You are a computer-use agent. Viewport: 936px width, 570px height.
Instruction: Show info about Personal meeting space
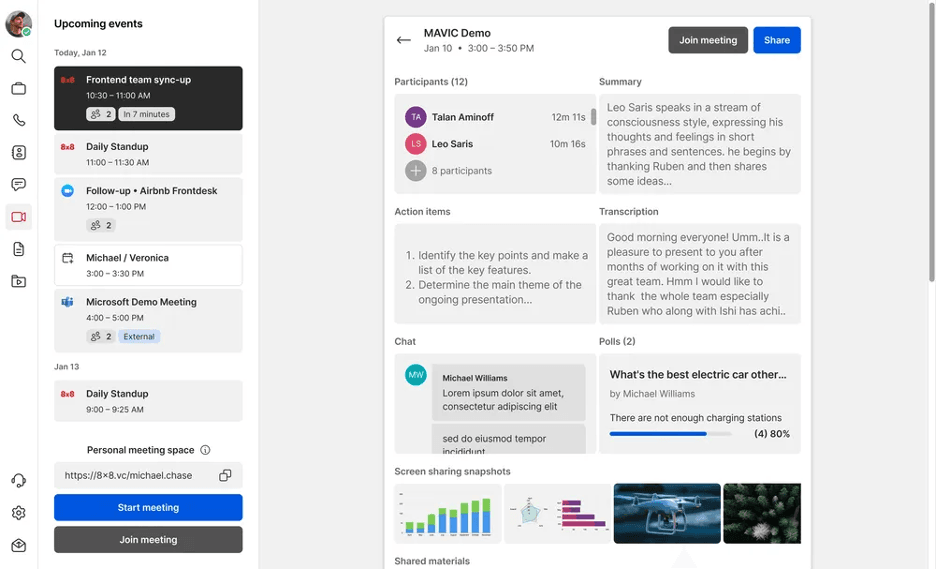click(205, 451)
